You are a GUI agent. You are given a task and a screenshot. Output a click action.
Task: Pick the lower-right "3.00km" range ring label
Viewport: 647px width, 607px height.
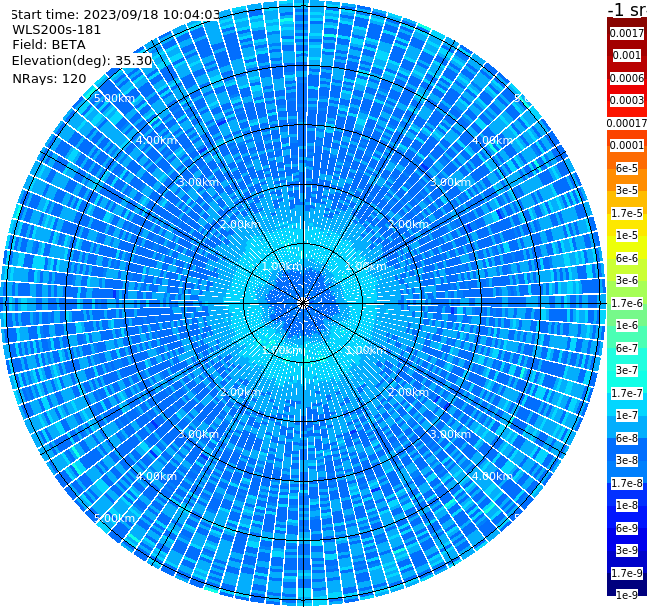pos(450,434)
